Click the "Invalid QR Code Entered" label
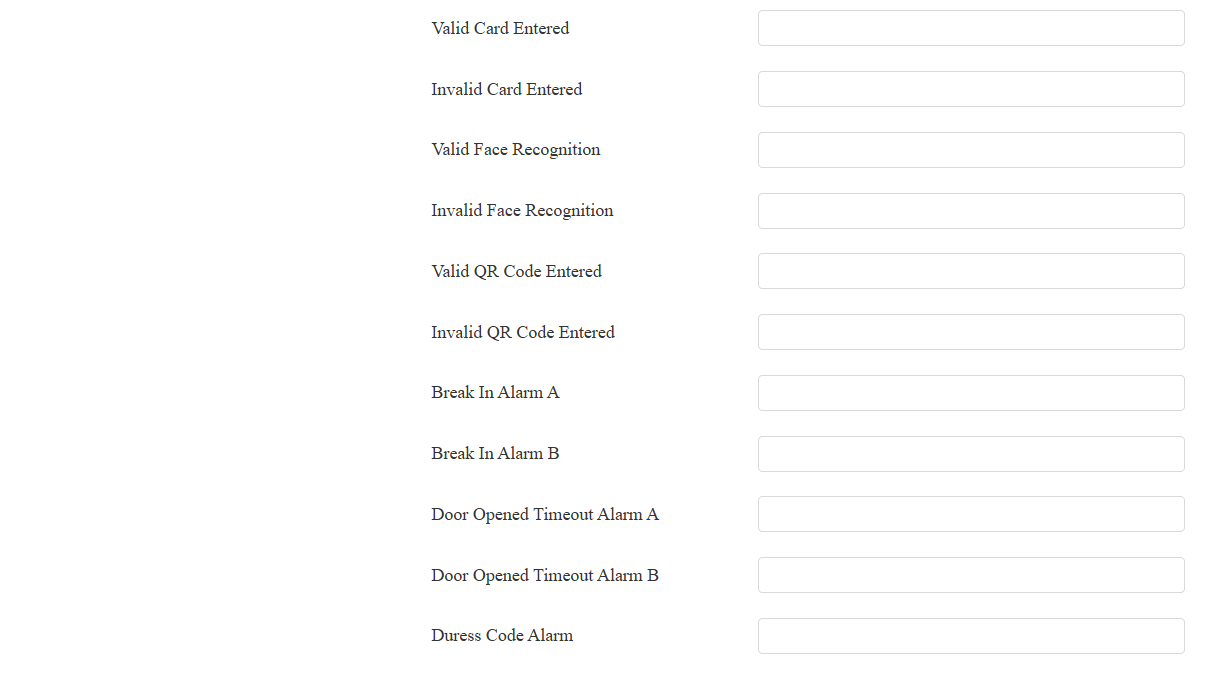 [x=523, y=332]
